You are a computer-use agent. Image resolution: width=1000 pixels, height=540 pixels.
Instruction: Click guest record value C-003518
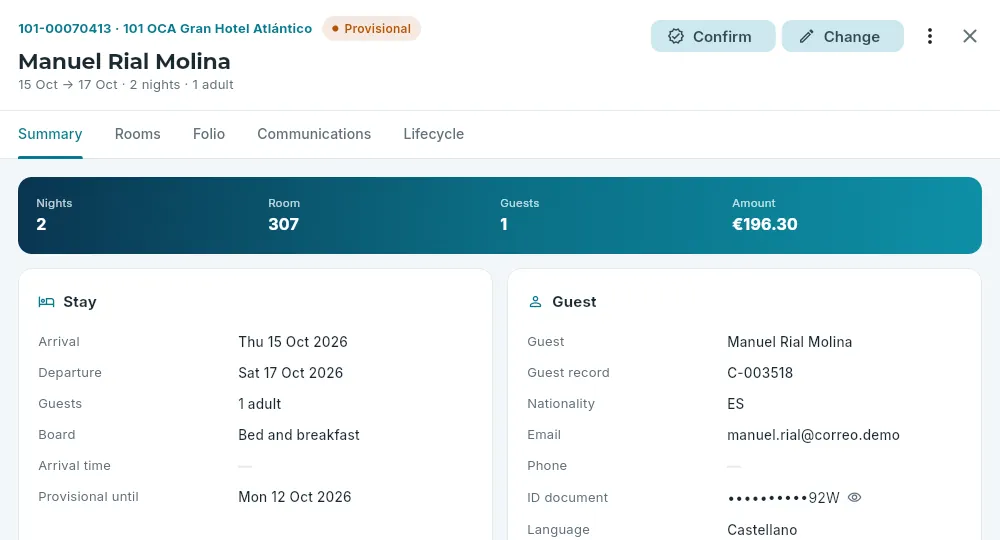pos(760,373)
